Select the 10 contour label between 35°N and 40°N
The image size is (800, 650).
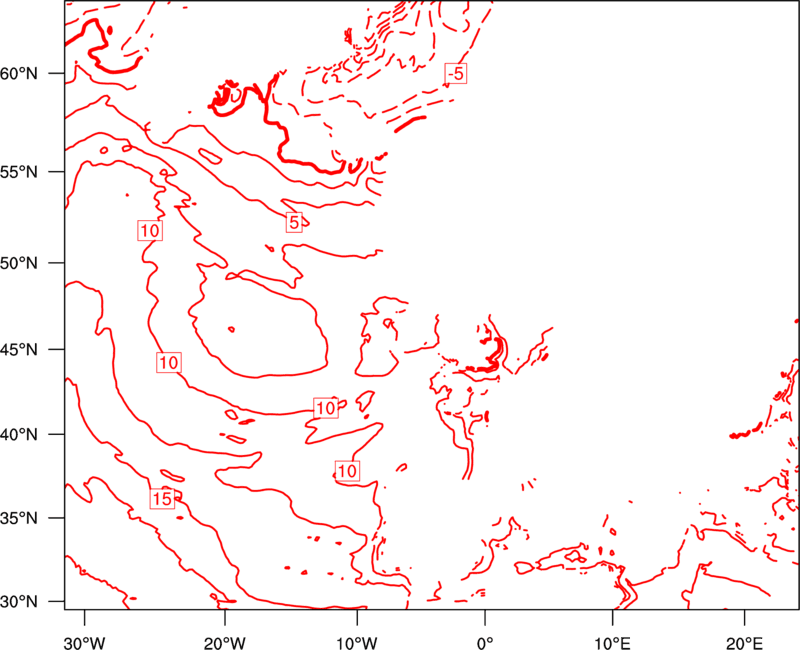pyautogui.click(x=347, y=470)
